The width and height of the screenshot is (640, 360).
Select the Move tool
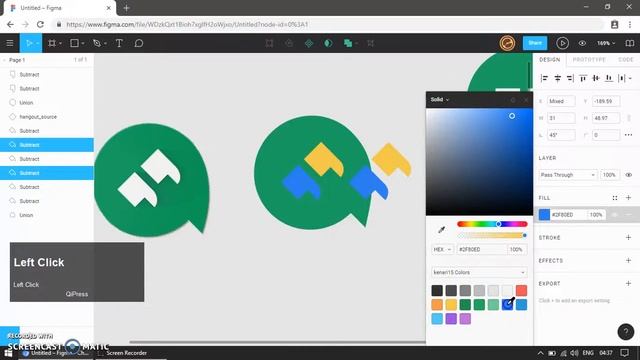click(29, 43)
